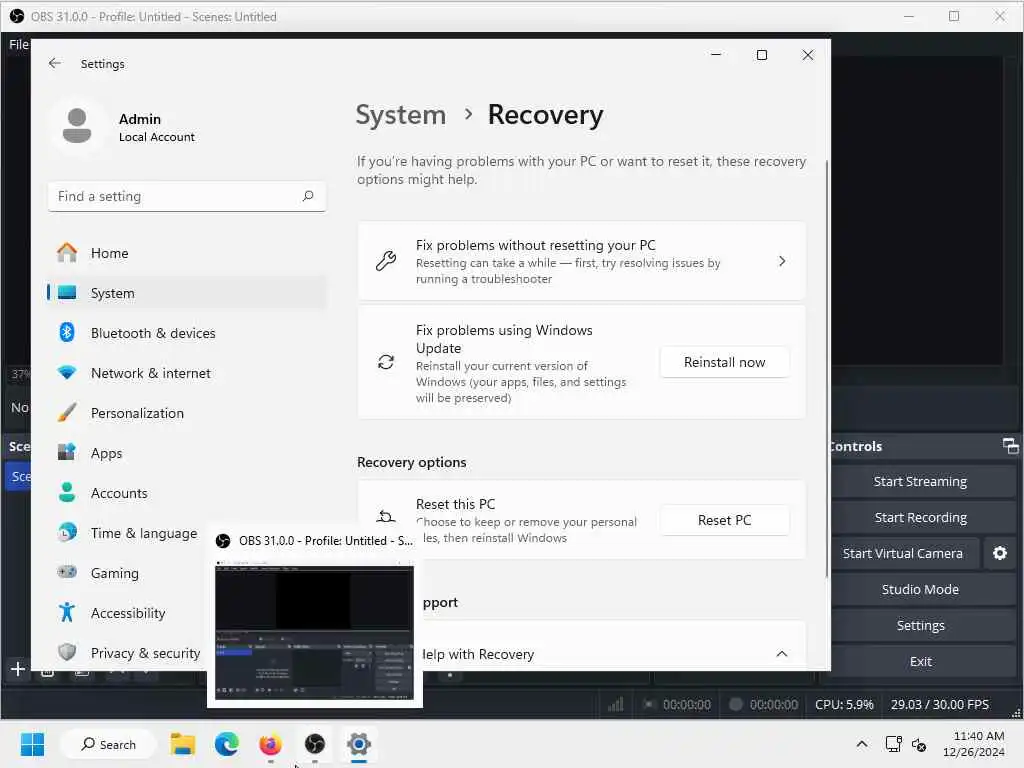This screenshot has width=1024, height=768.
Task: Select System in the sidebar
Action: 187,293
